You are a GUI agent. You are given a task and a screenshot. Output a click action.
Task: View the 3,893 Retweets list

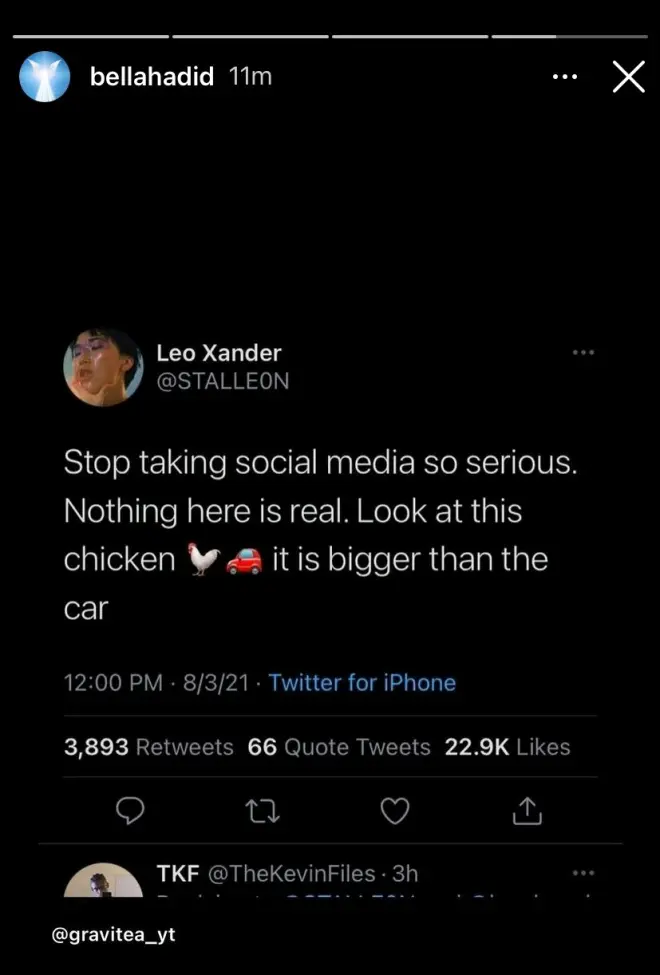pos(149,747)
